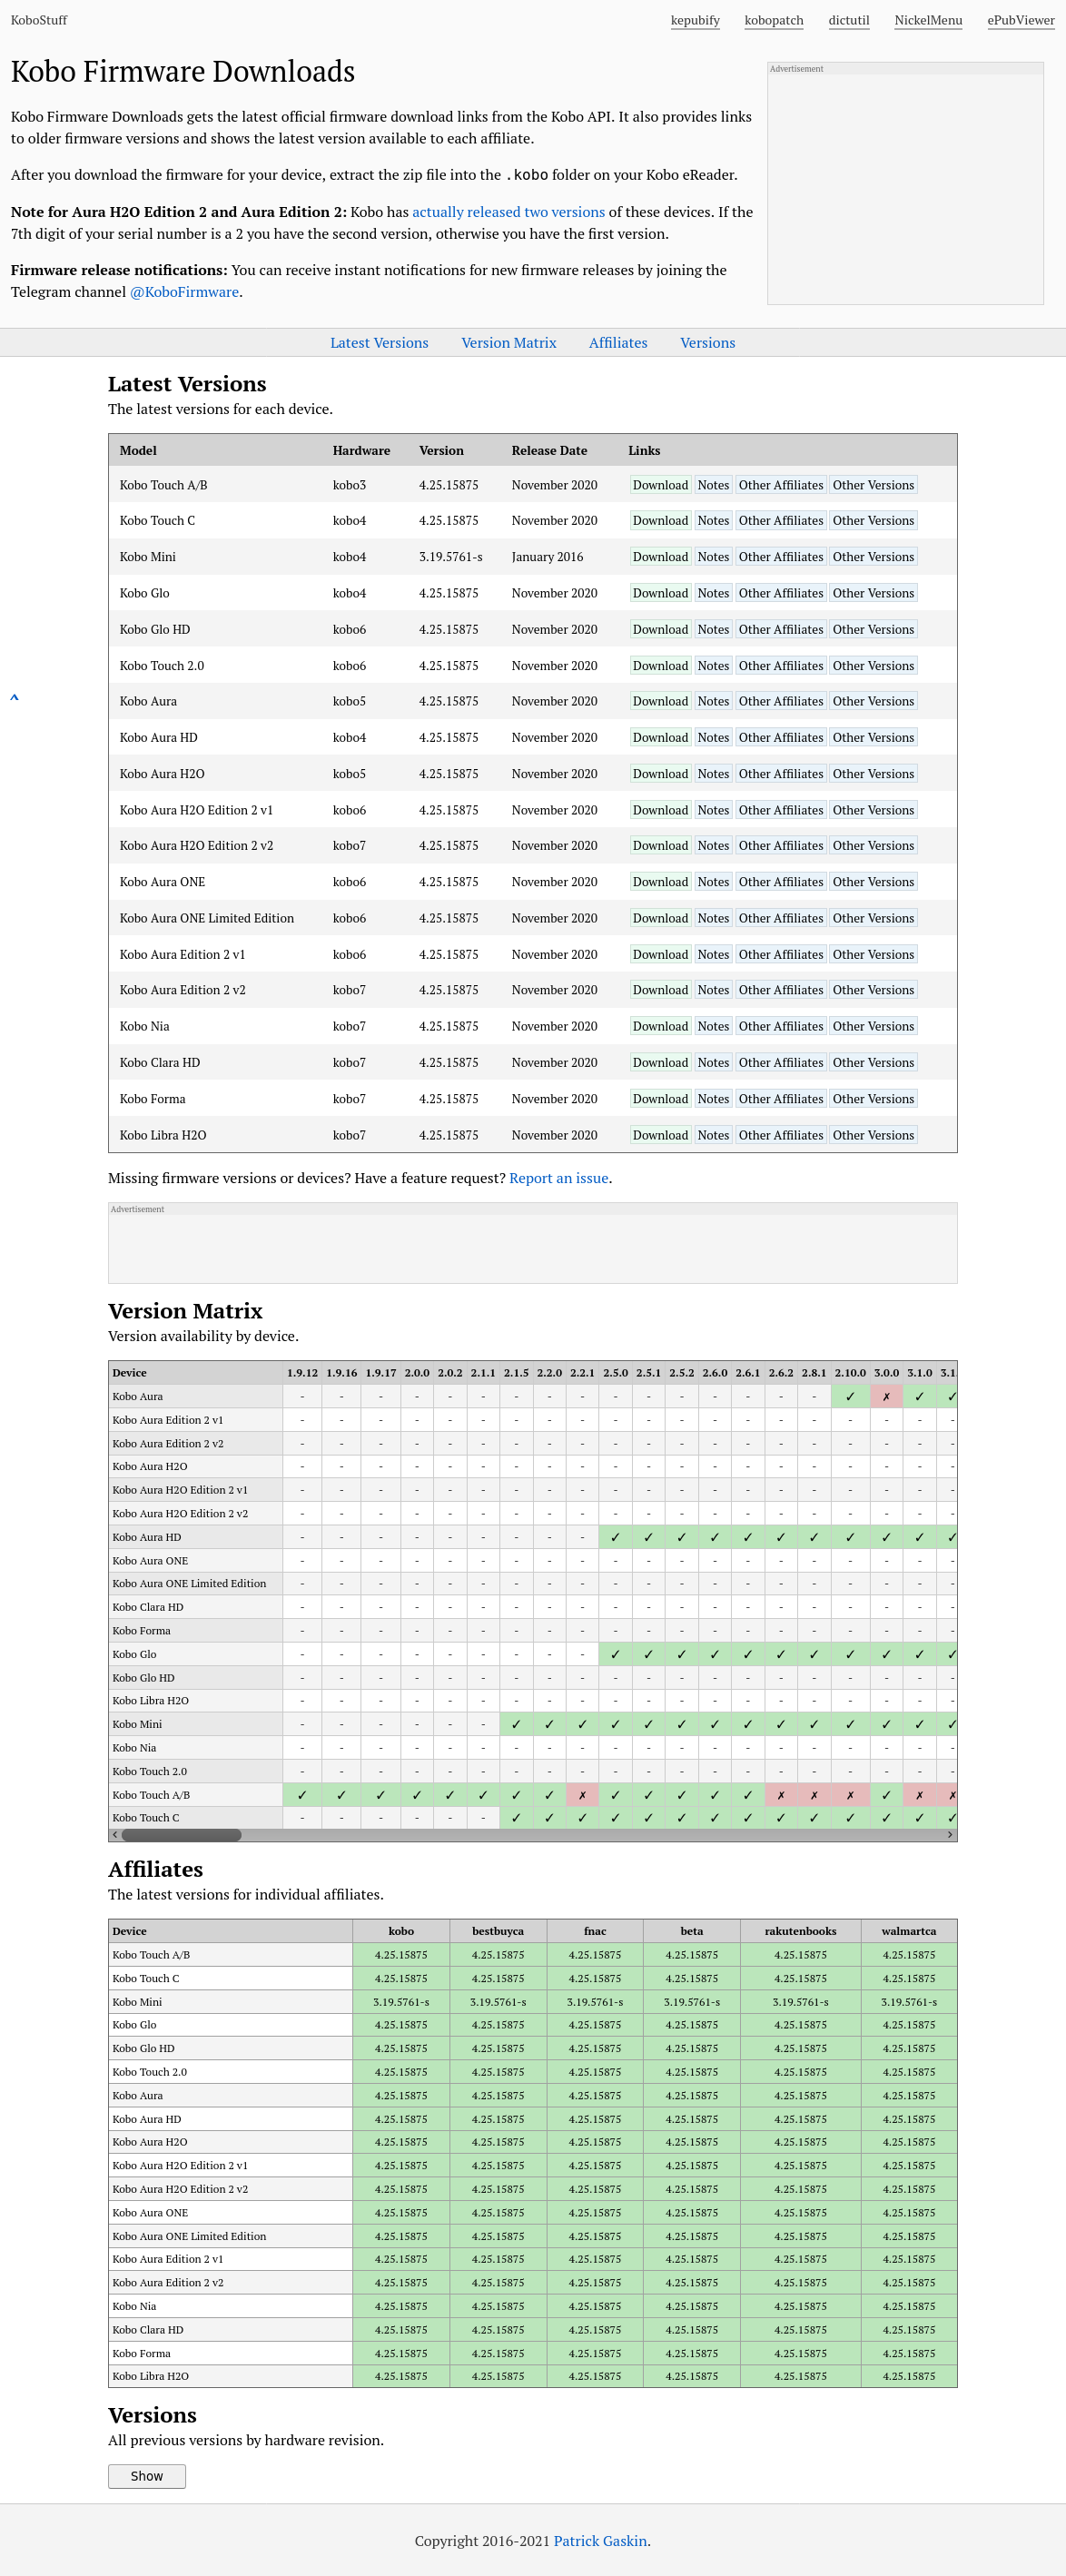Click Kobo Touch A/B 2.2.1 cross cell

(x=582, y=1795)
